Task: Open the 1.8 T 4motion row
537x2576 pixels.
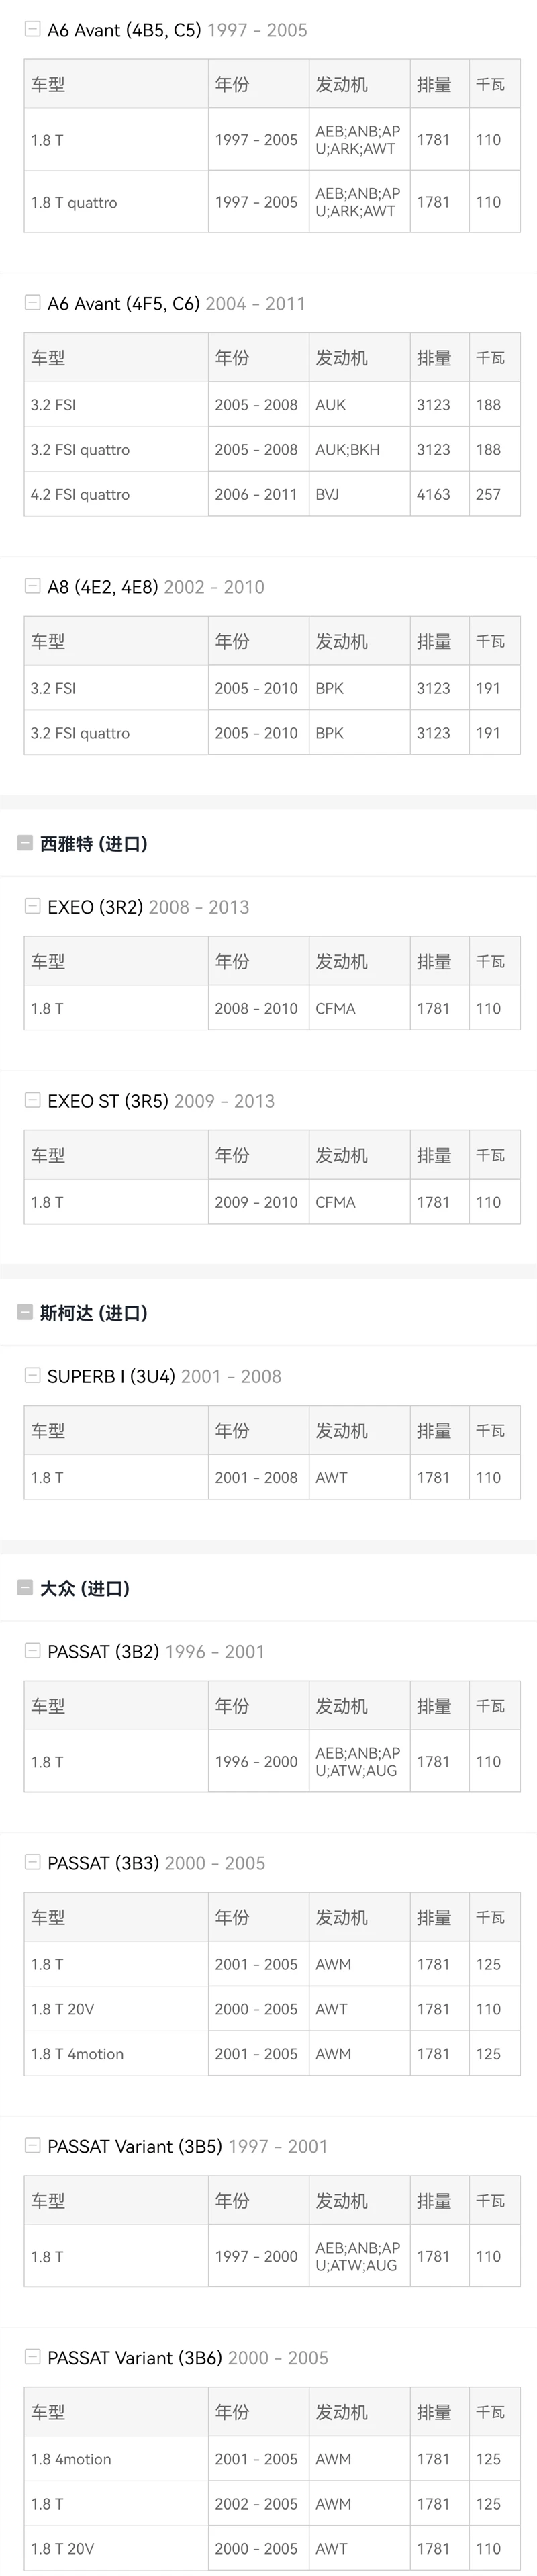Action: coord(272,2053)
